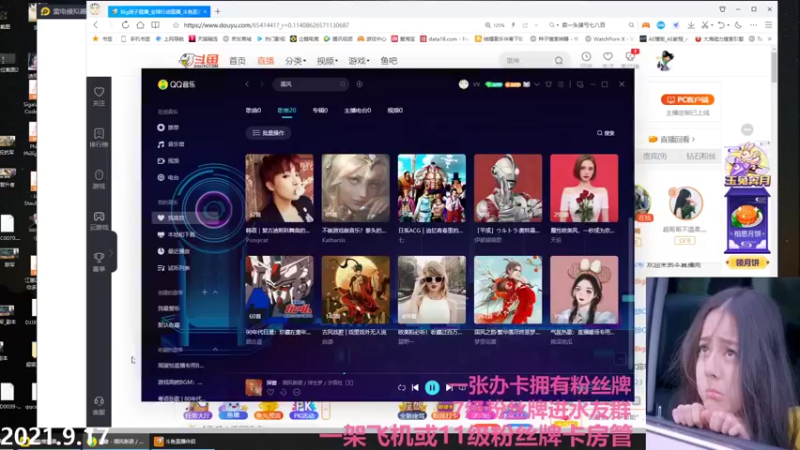800x450 pixels.
Task: Open 电台 radio in QQ Music sidebar
Action: 168,178
